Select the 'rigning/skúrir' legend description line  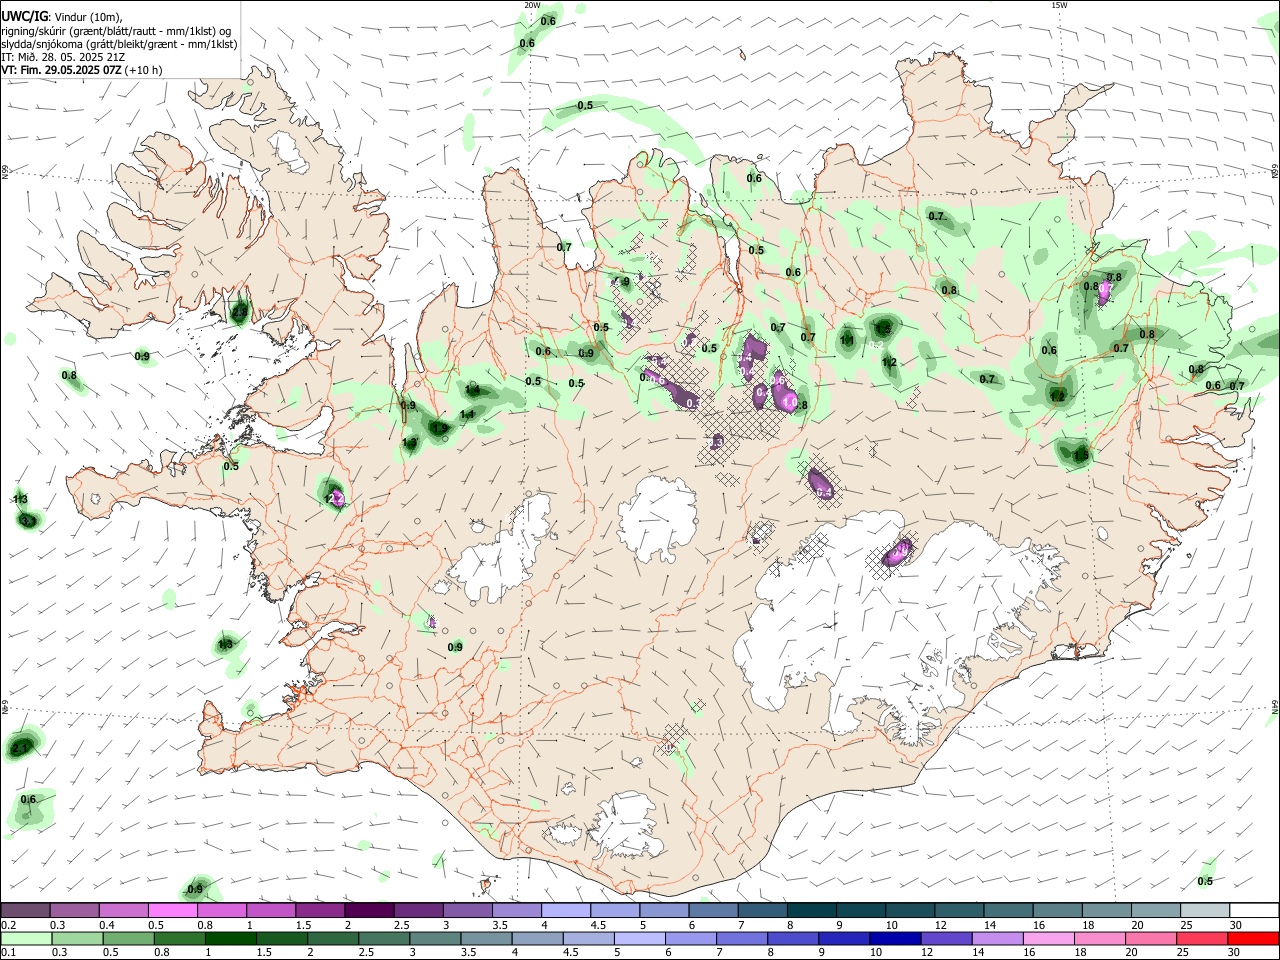(118, 31)
